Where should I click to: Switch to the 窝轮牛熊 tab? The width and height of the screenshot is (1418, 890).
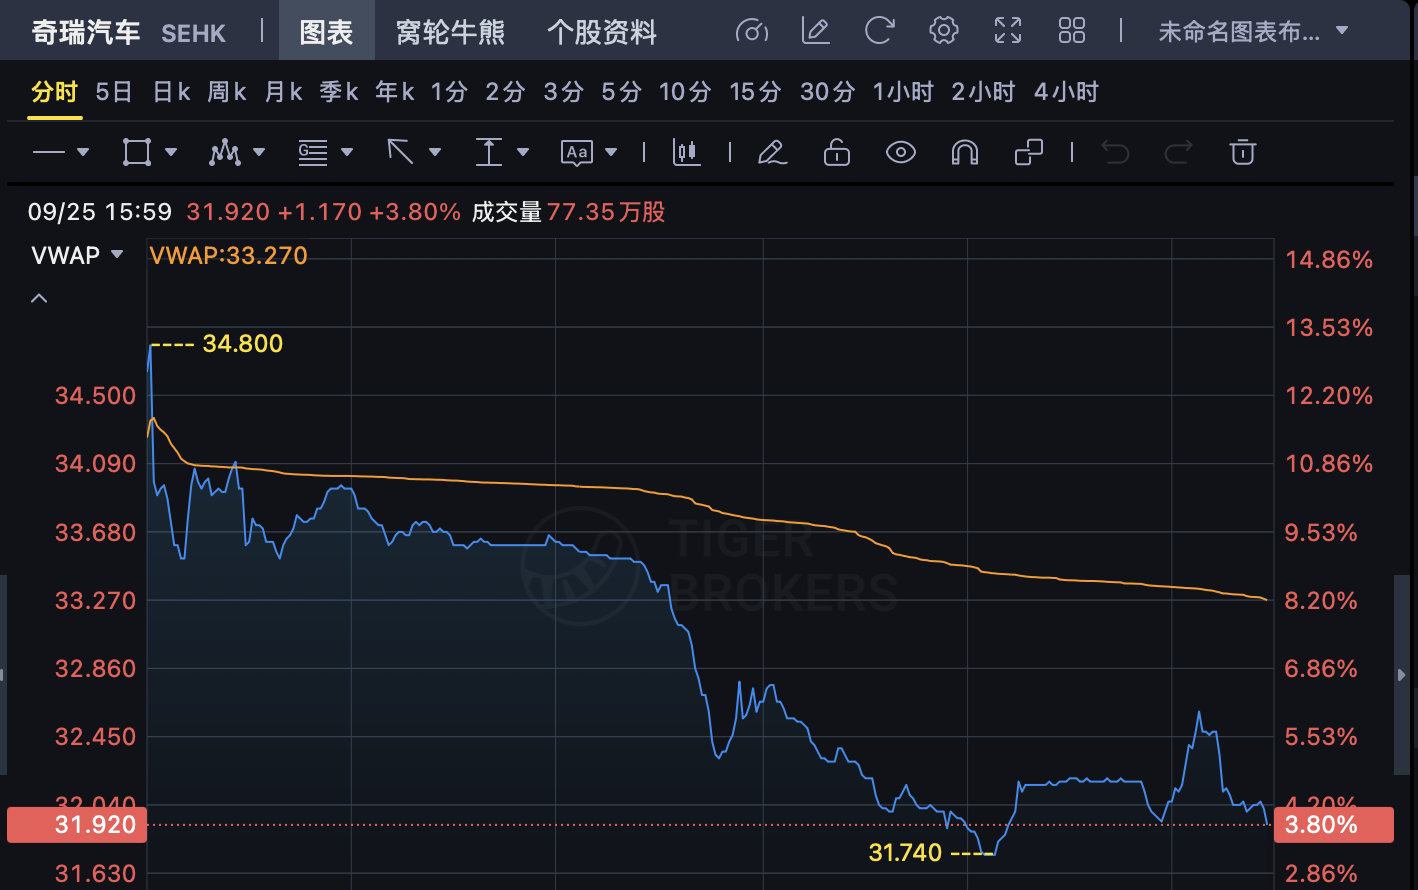point(450,32)
